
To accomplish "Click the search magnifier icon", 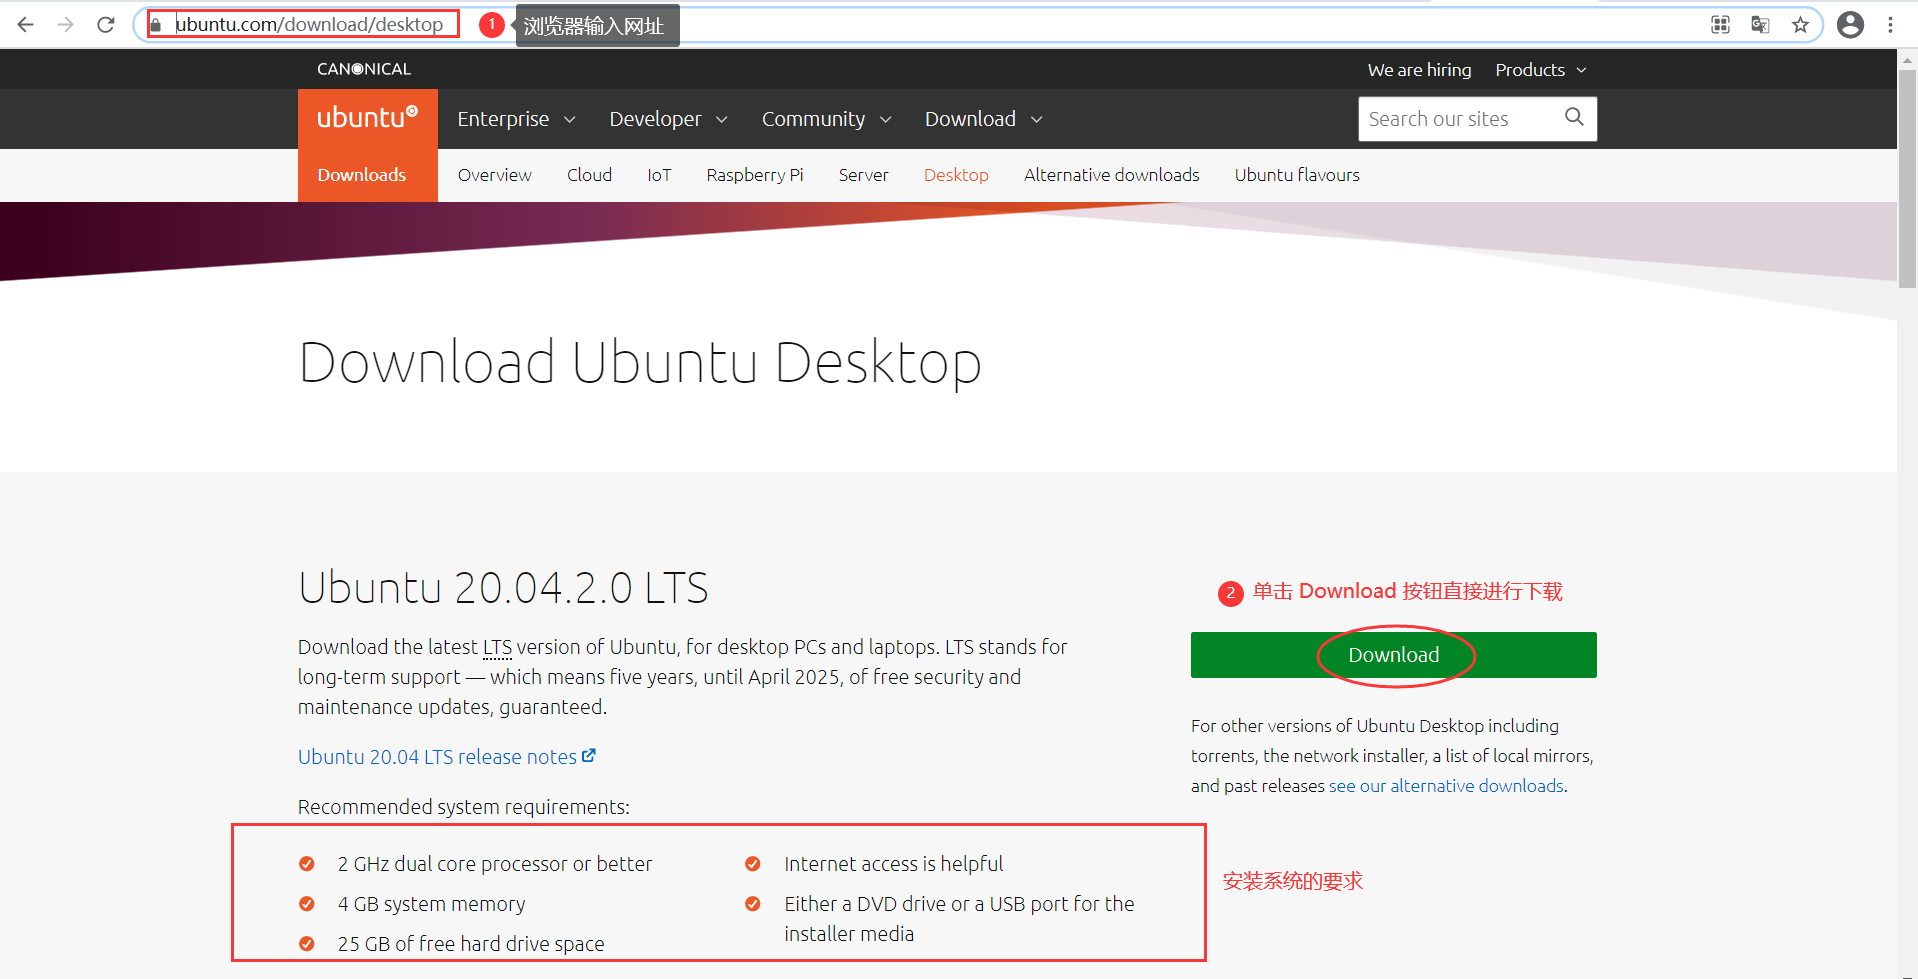I will coord(1574,117).
